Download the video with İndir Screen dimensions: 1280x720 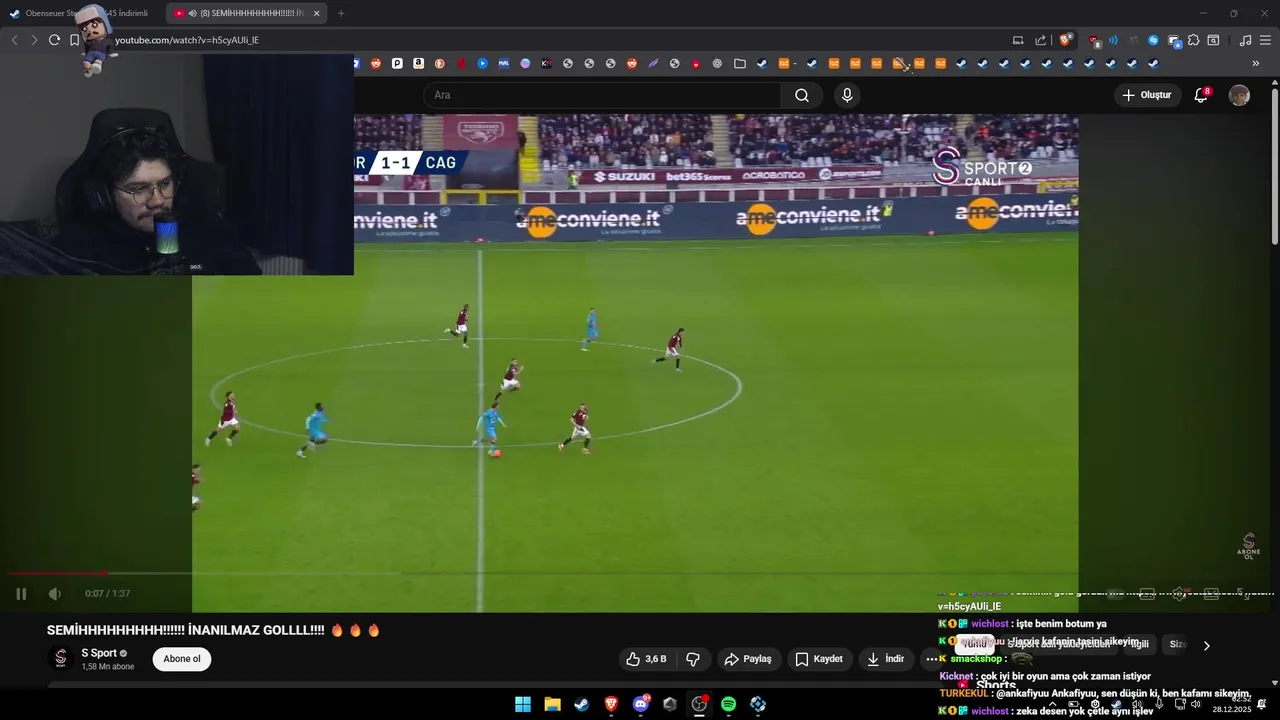coord(886,659)
